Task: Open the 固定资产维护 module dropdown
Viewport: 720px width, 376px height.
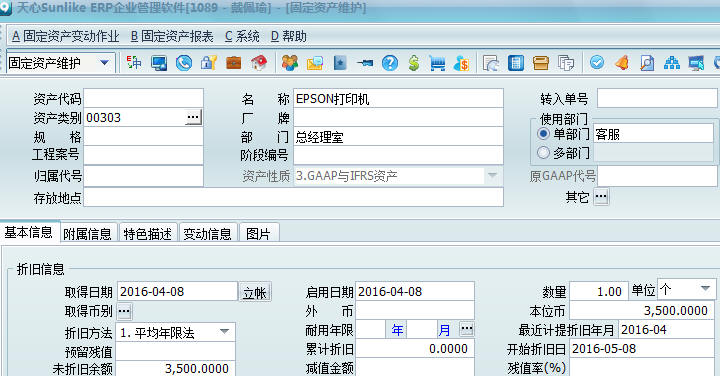Action: [x=104, y=62]
